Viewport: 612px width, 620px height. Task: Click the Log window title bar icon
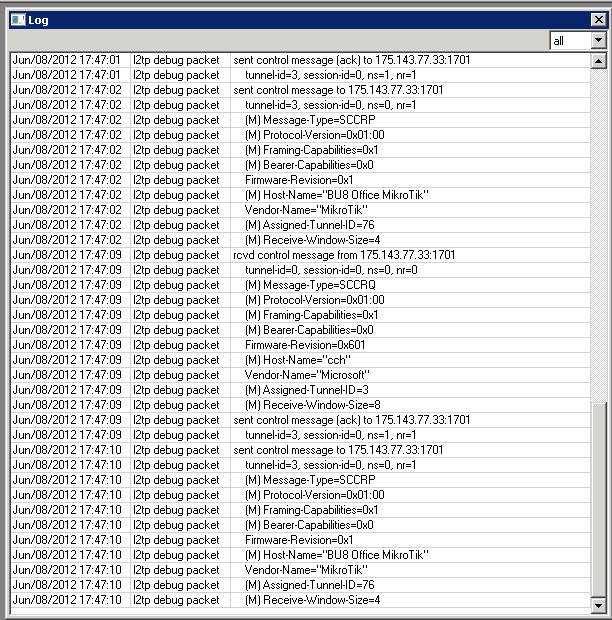[x=18, y=20]
